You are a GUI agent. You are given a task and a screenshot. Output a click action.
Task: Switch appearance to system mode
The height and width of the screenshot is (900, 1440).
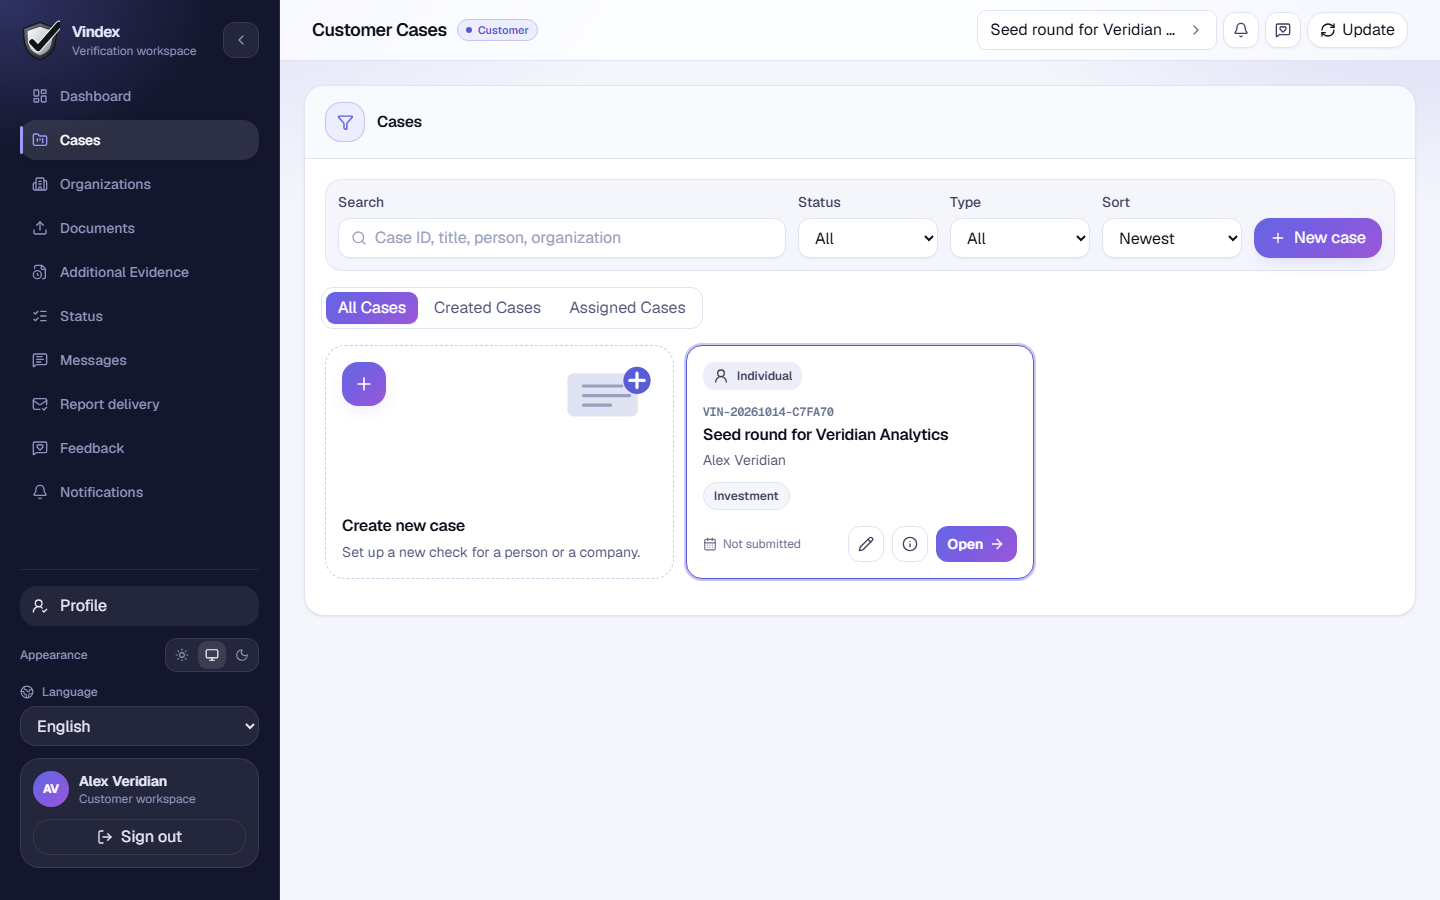click(212, 655)
